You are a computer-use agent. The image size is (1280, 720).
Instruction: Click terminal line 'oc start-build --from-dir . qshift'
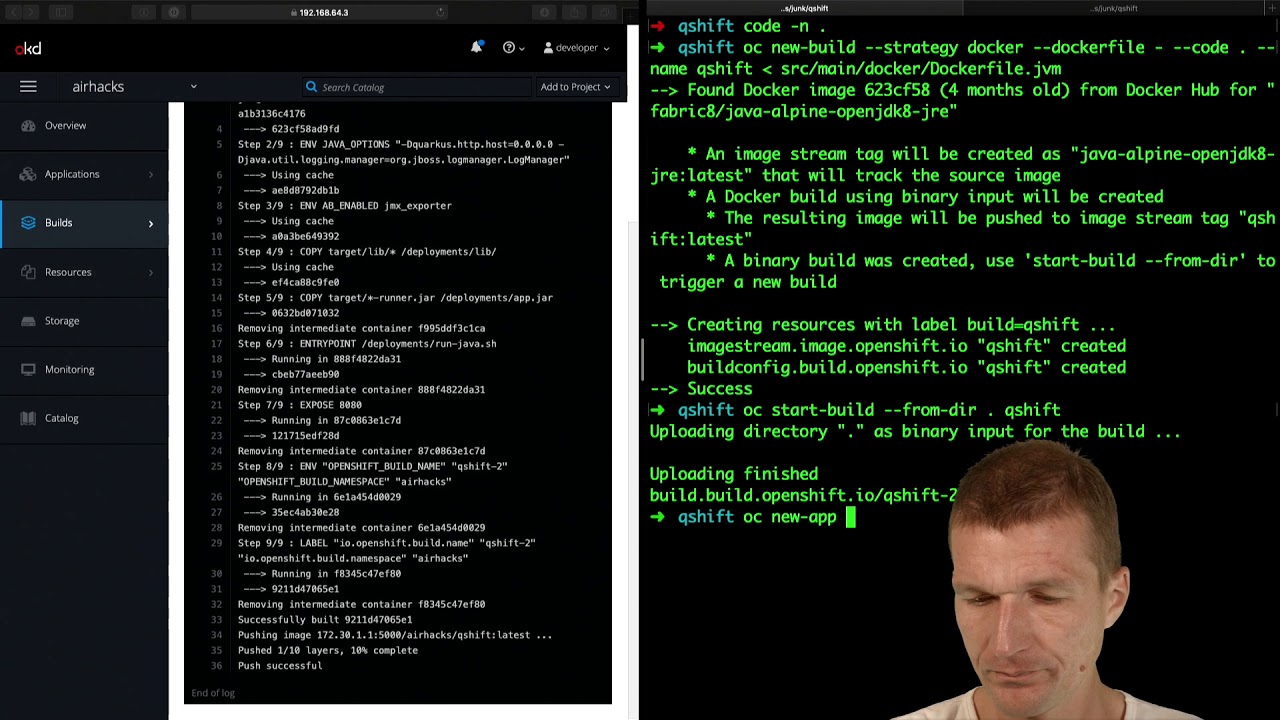pos(856,410)
